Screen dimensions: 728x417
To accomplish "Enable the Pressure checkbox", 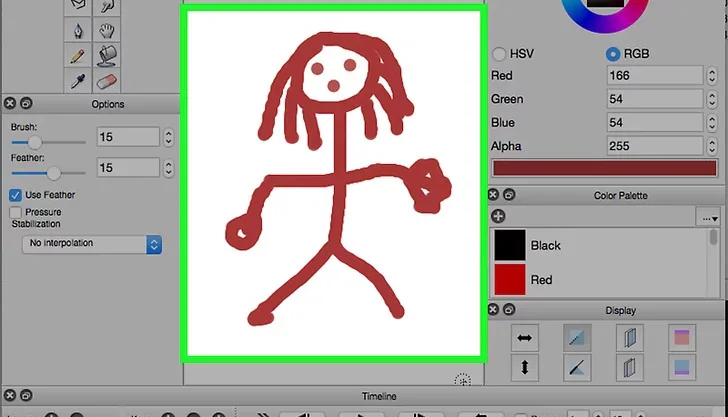I will 15,212.
